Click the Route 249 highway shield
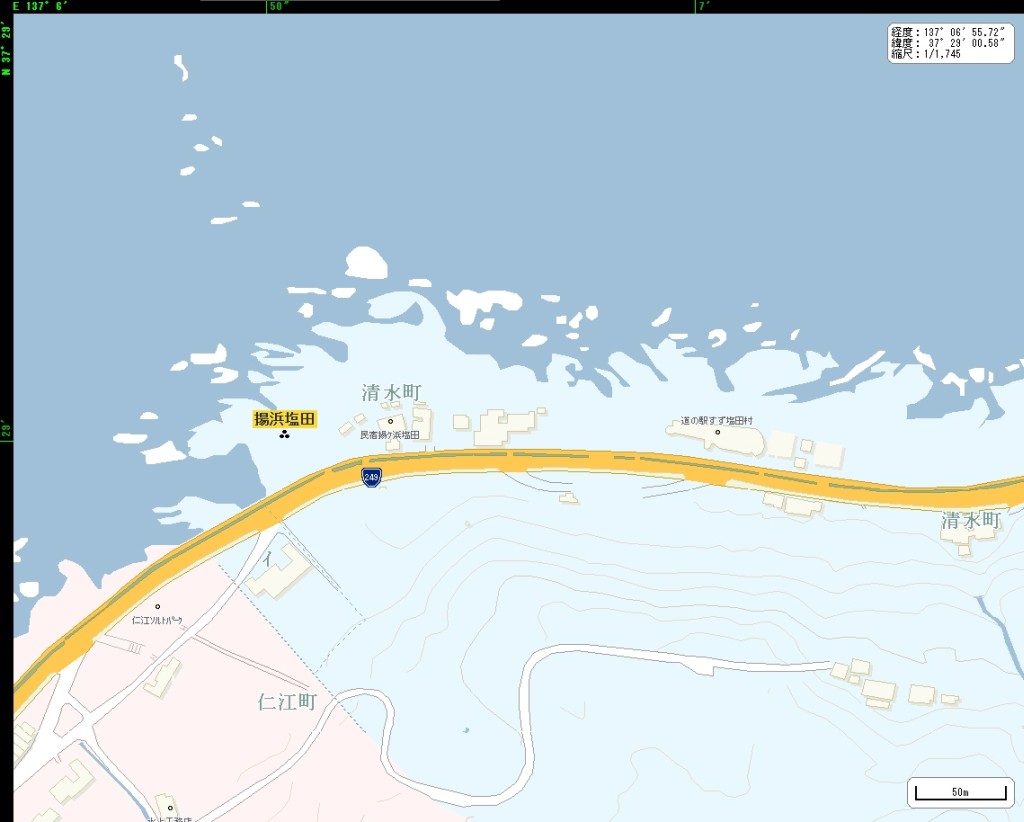 pos(371,477)
